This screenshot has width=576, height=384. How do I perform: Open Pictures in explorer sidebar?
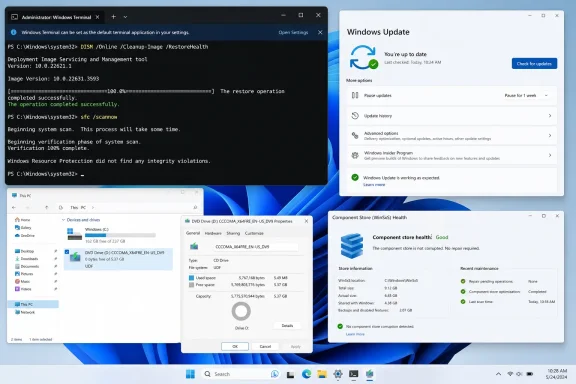pos(24,274)
